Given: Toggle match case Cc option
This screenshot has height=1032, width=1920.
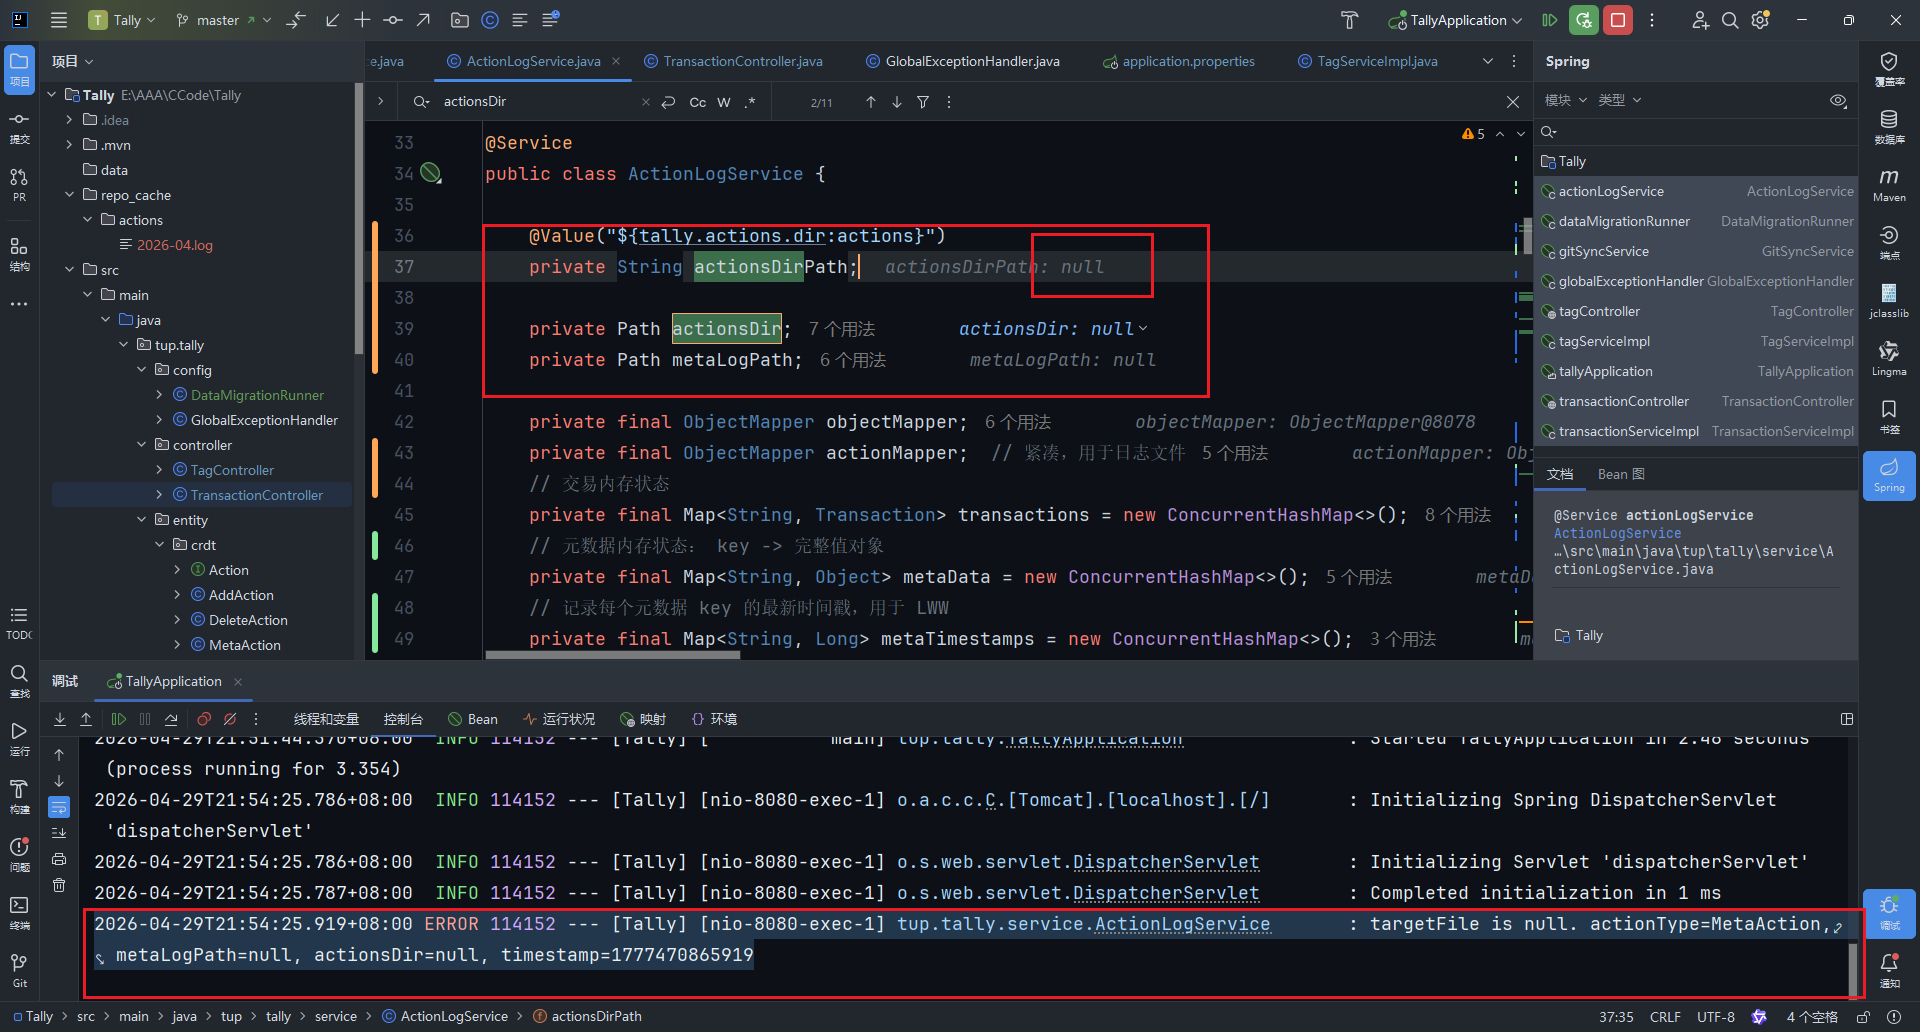Looking at the screenshot, I should [x=698, y=102].
